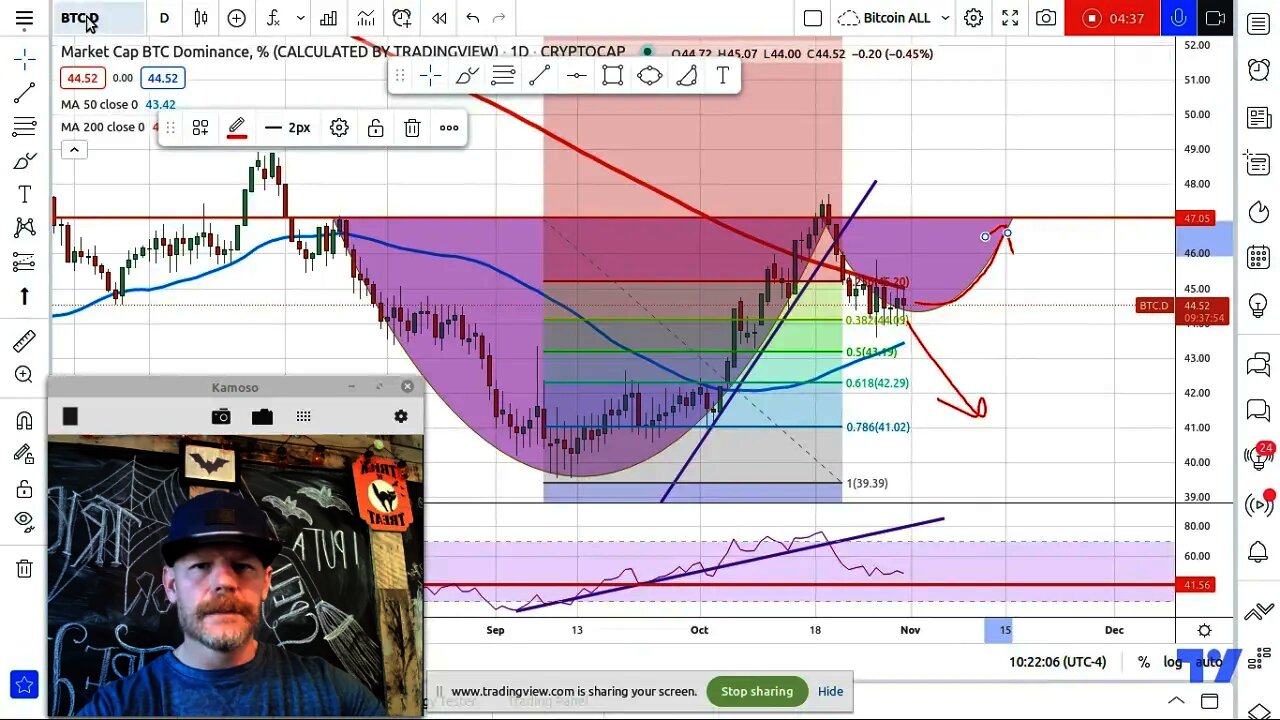Open the BTC.D symbol search field
This screenshot has width=1280, height=720.
[98, 18]
